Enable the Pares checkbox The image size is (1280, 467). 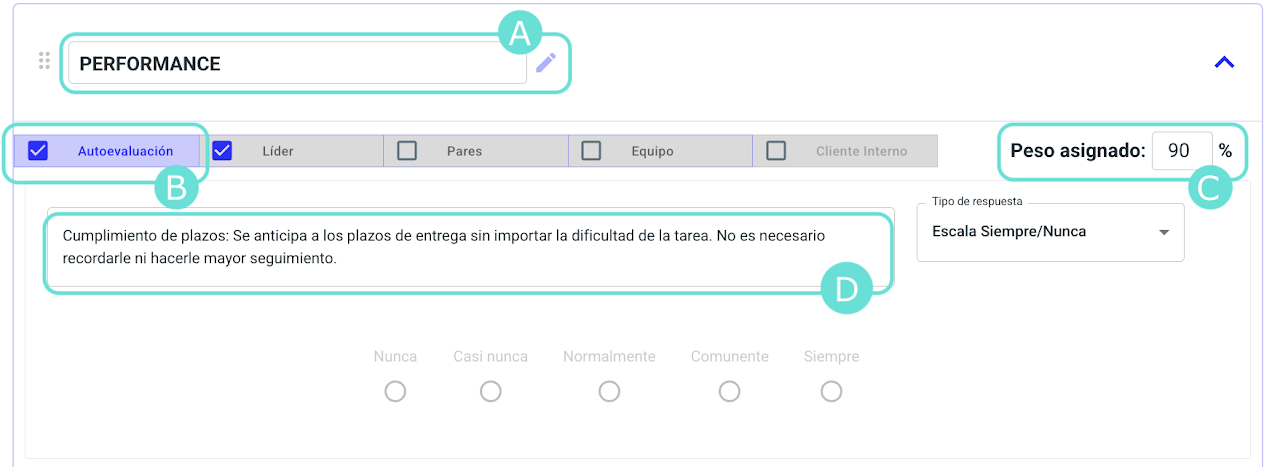pyautogui.click(x=407, y=151)
